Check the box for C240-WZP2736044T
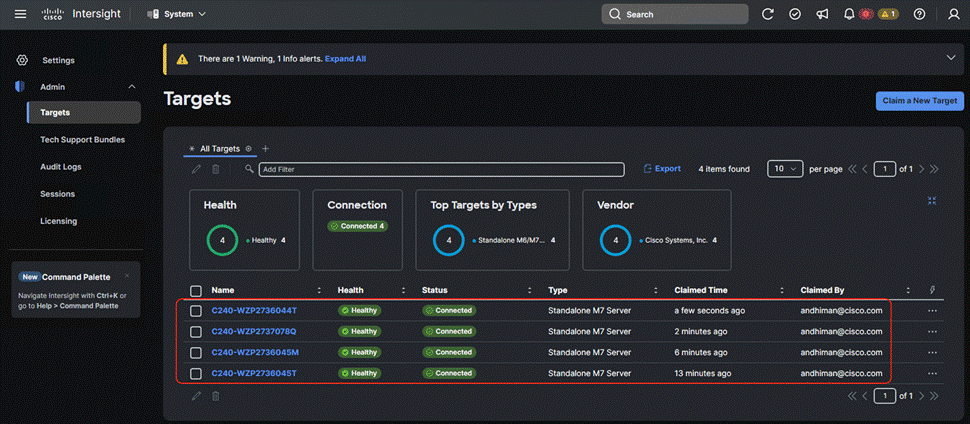970x424 pixels. tap(195, 311)
